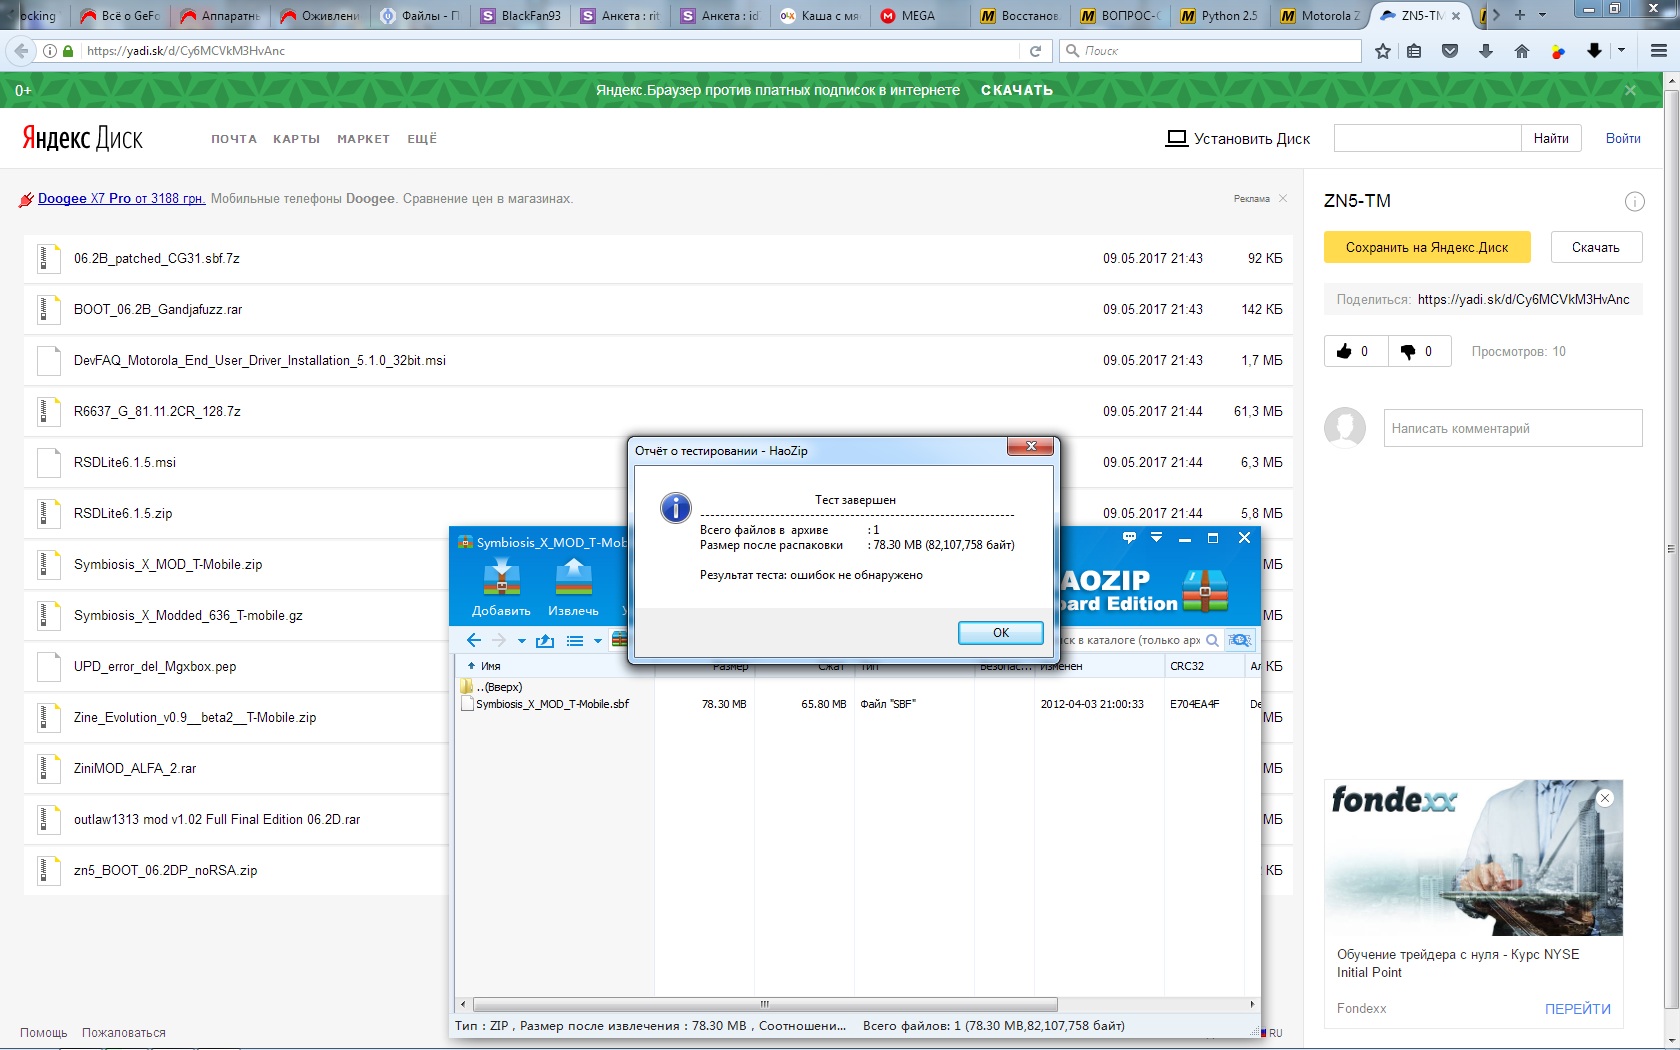1680x1050 pixels.
Task: Click HaoZip feedback speech bubble icon
Action: point(1129,538)
